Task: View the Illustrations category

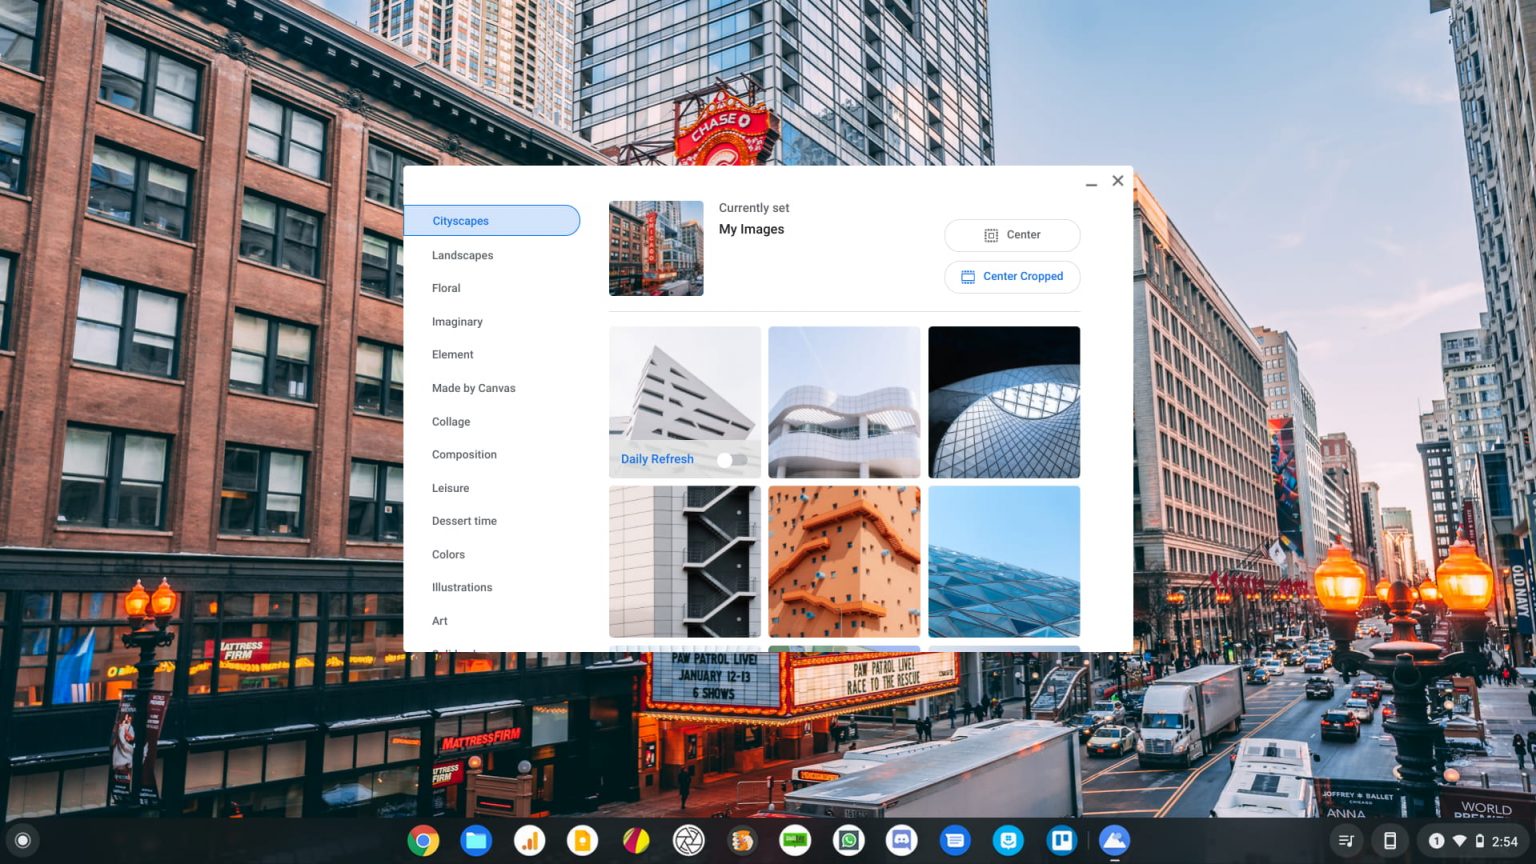Action: [x=461, y=587]
